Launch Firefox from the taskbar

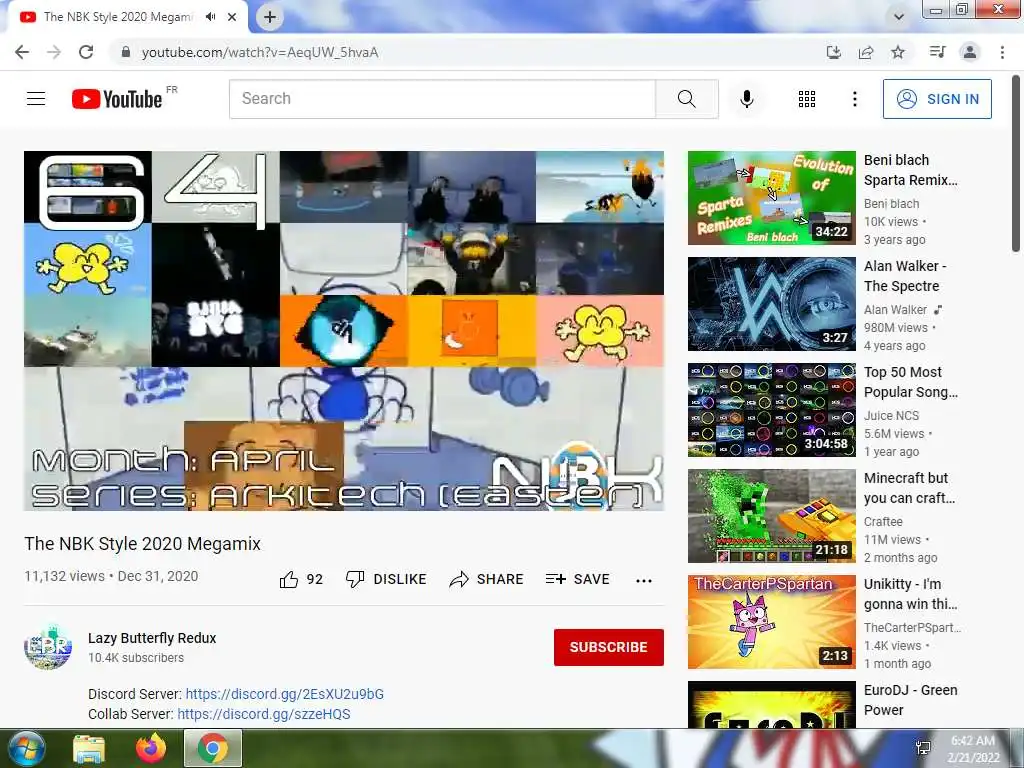coord(151,748)
